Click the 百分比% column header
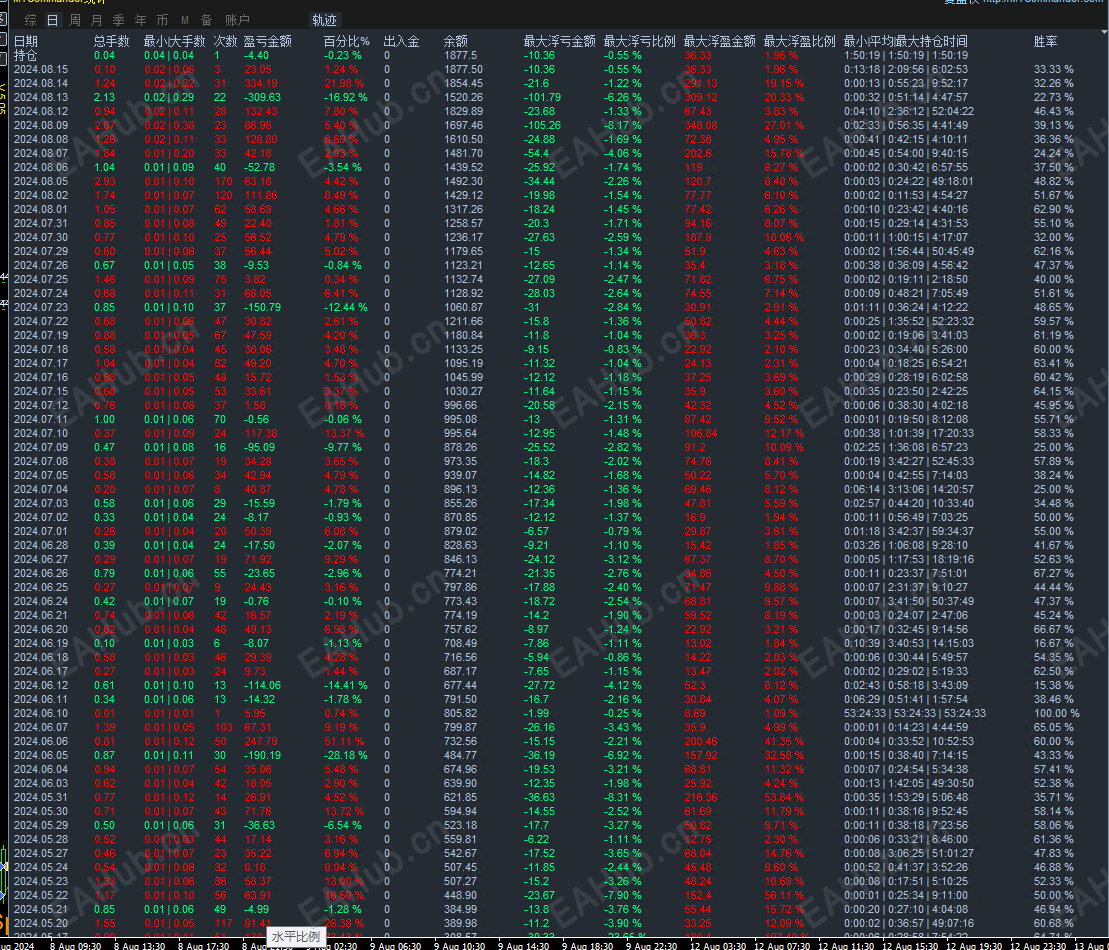The width and height of the screenshot is (1109, 950). (347, 41)
